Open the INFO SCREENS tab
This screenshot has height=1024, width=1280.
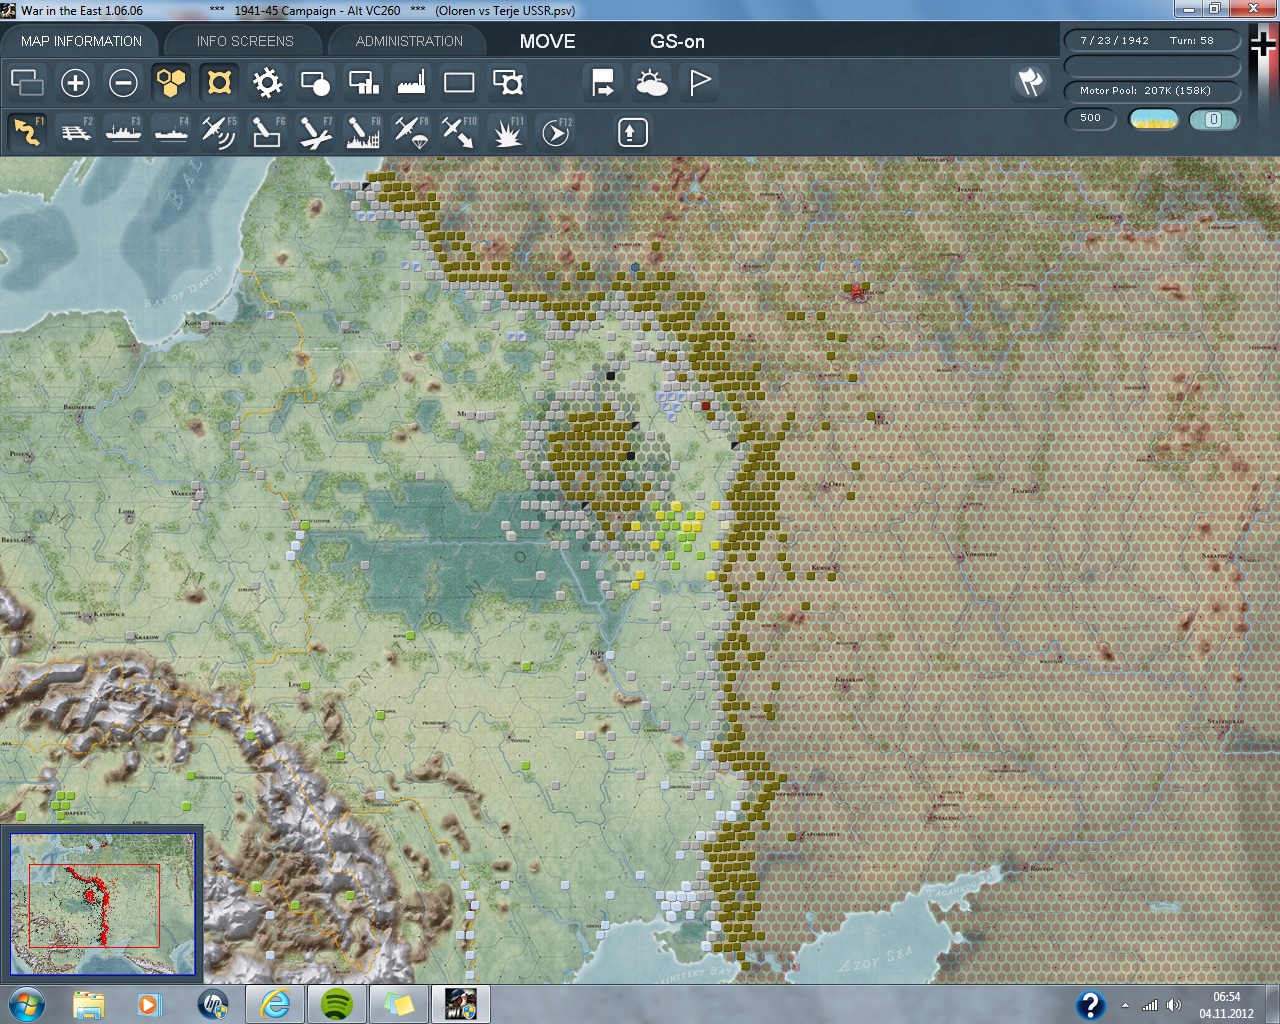pyautogui.click(x=245, y=41)
